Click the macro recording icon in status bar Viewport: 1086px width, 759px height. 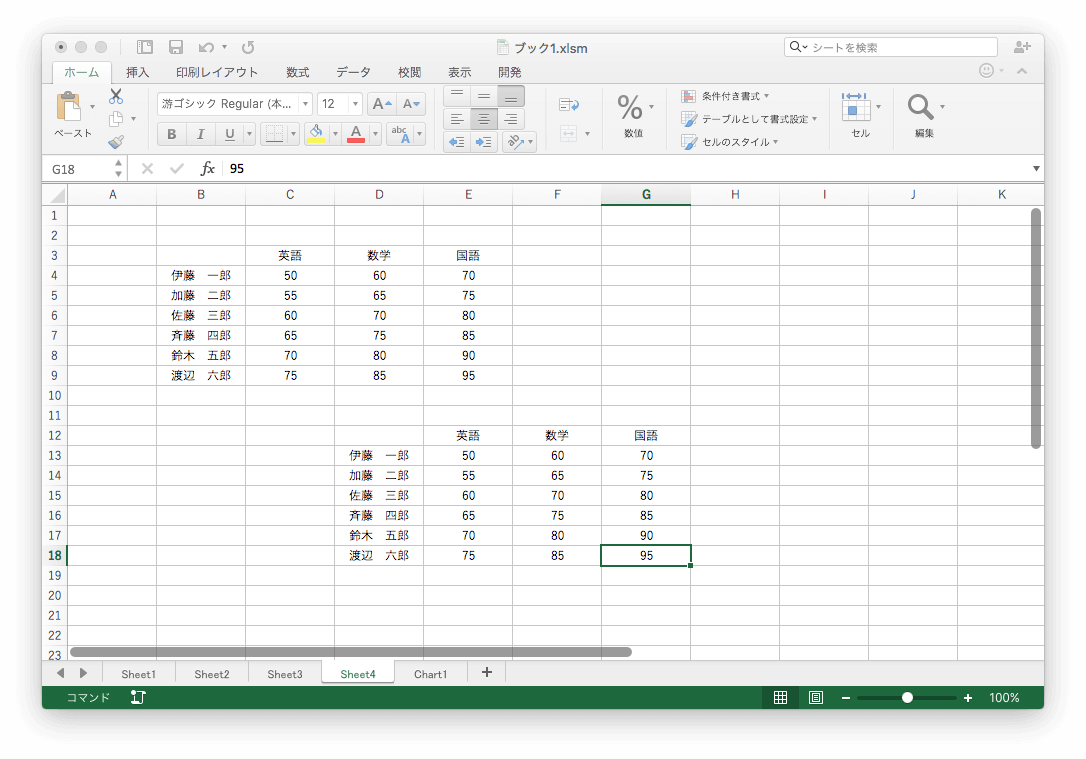click(138, 697)
